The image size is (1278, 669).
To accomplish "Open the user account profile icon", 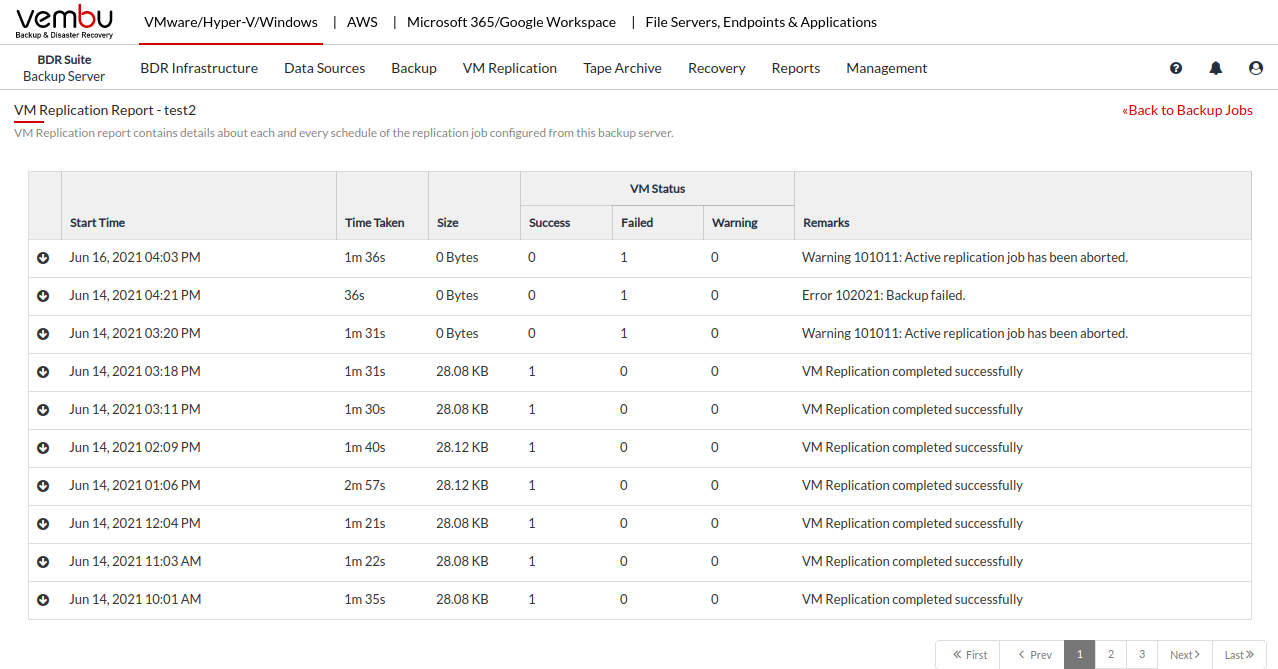I will (1256, 68).
